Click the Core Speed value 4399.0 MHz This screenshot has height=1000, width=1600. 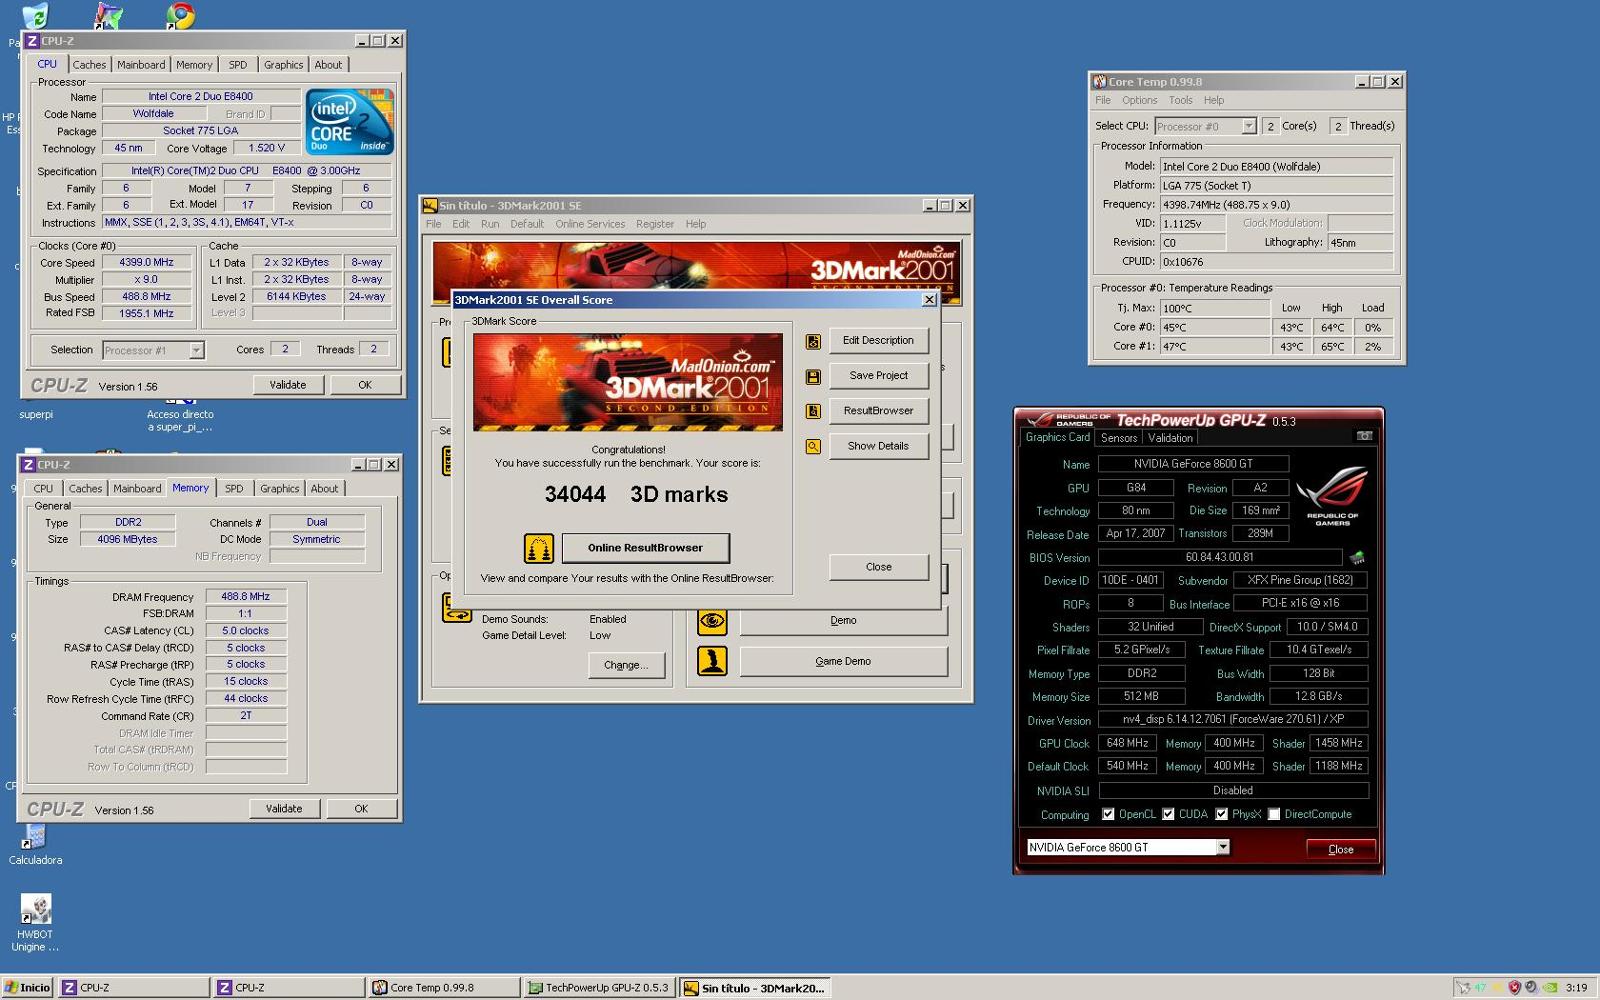(x=147, y=263)
